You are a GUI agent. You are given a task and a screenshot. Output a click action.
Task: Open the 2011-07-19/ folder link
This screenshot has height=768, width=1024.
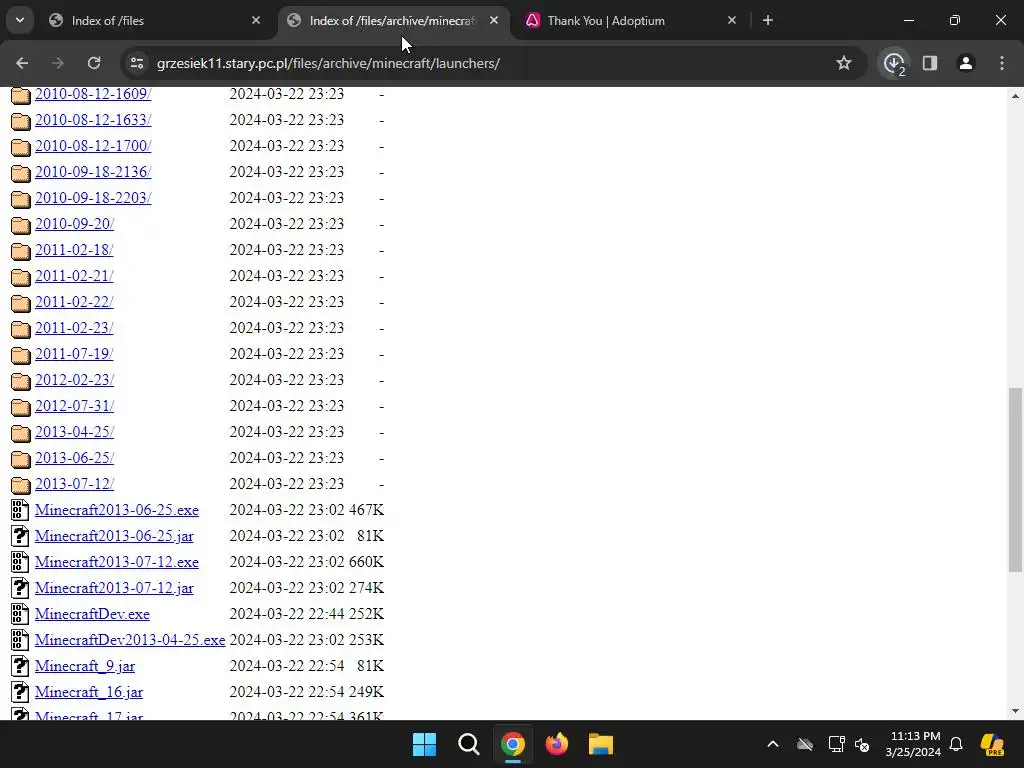point(74,354)
